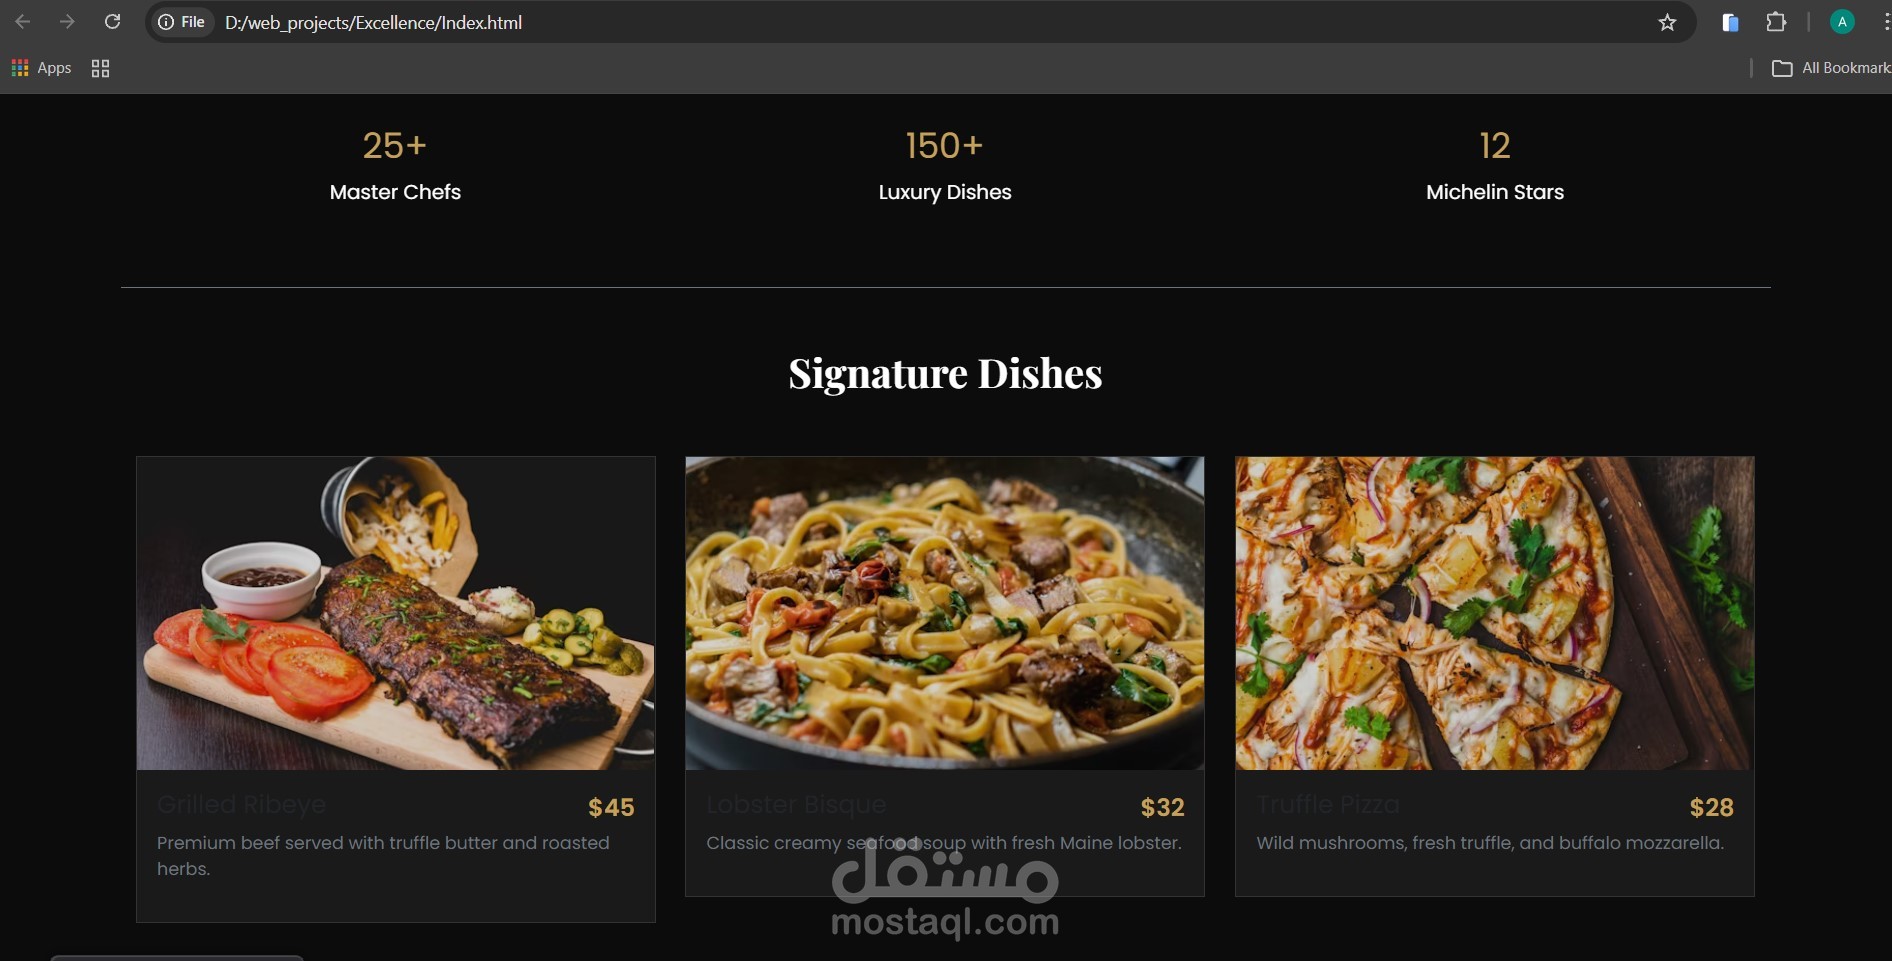
Task: Open the All Bookmarks folder
Action: (1831, 68)
